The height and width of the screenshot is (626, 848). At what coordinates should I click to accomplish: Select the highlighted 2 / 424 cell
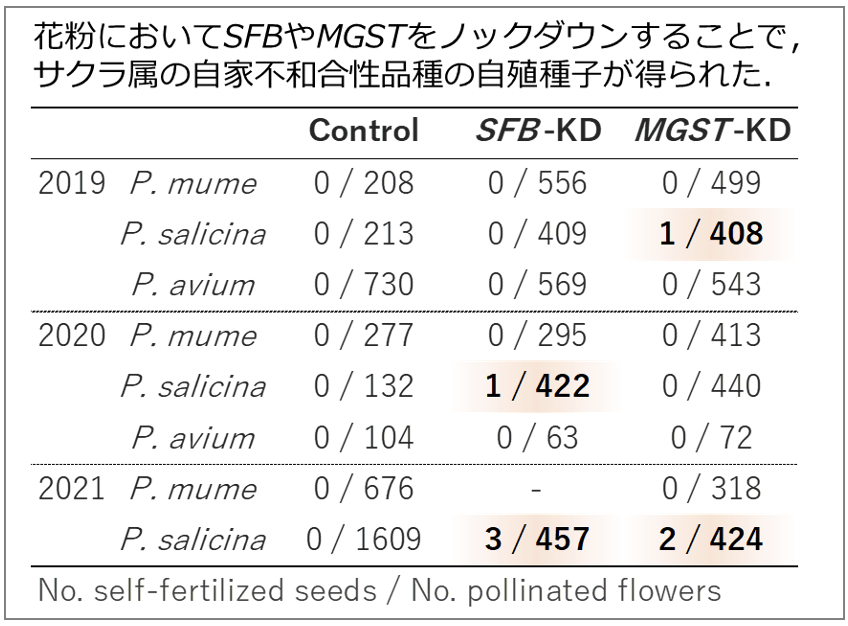coord(711,539)
